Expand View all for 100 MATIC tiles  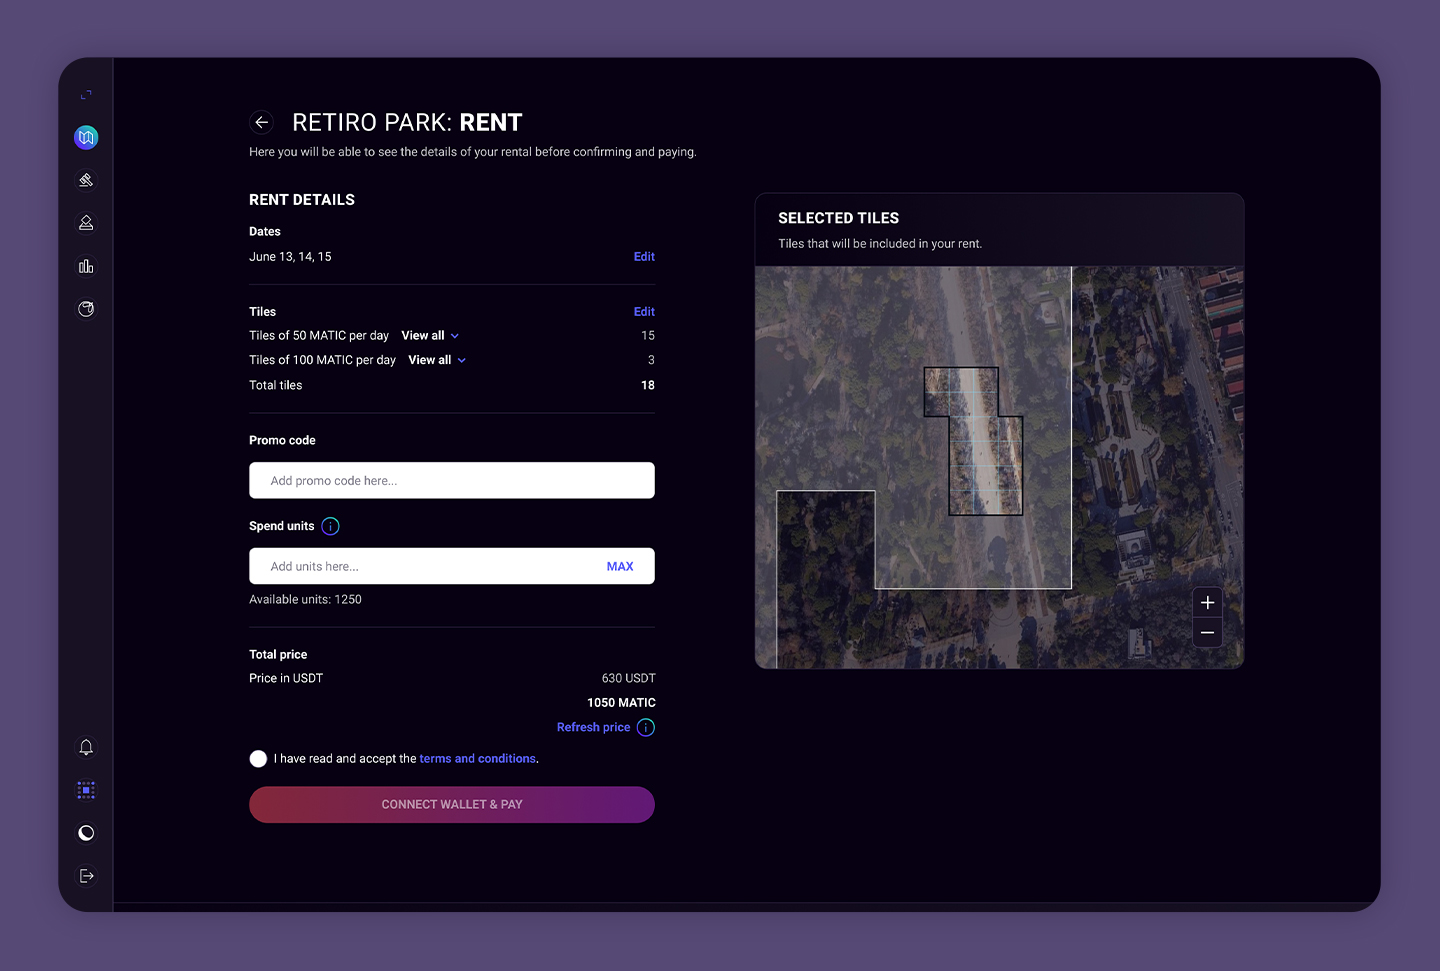(x=437, y=360)
